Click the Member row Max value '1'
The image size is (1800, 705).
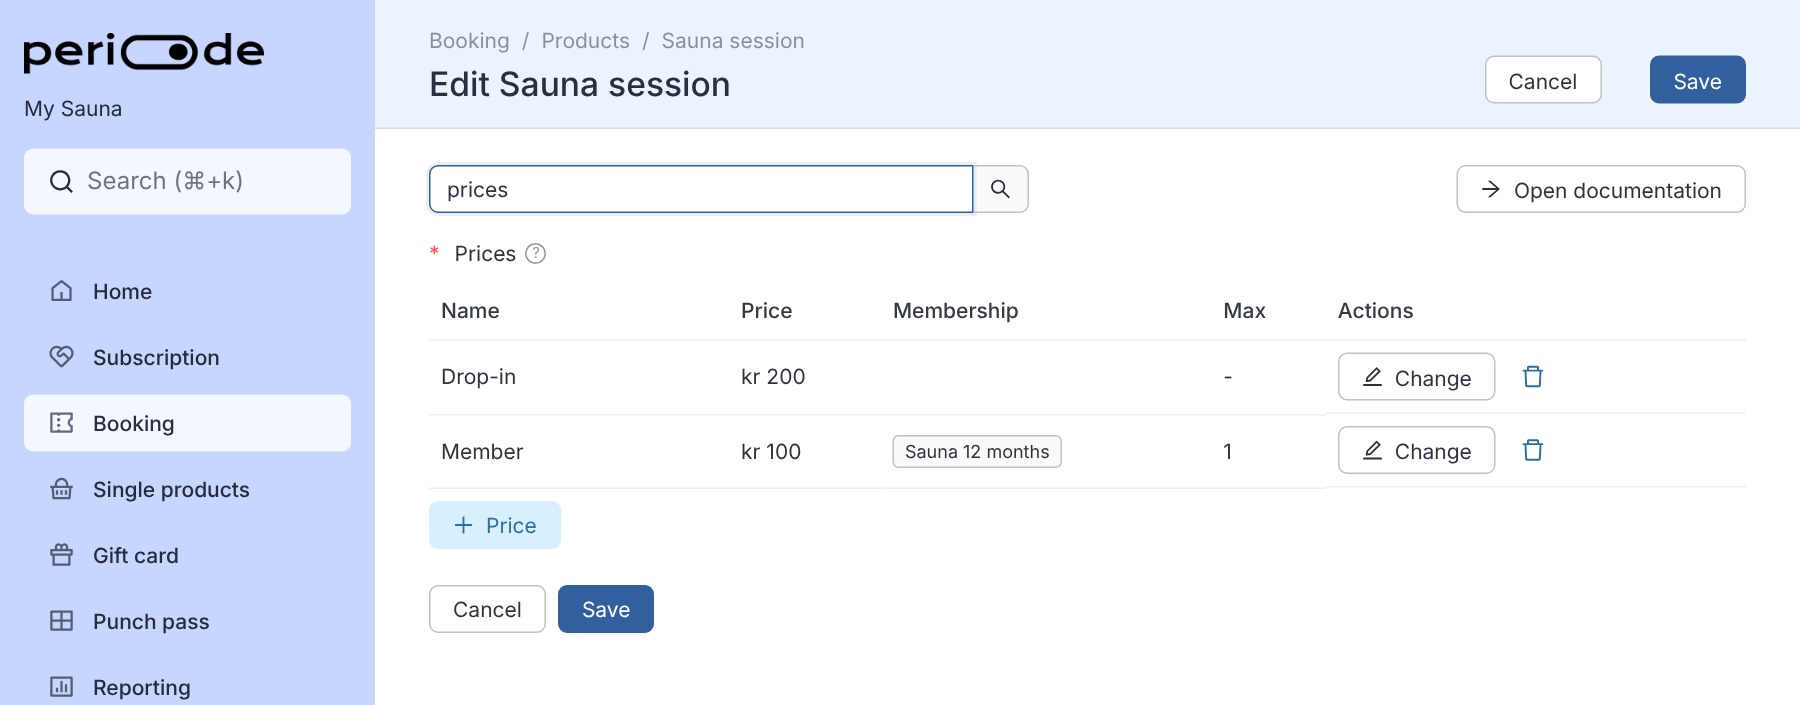click(x=1227, y=452)
